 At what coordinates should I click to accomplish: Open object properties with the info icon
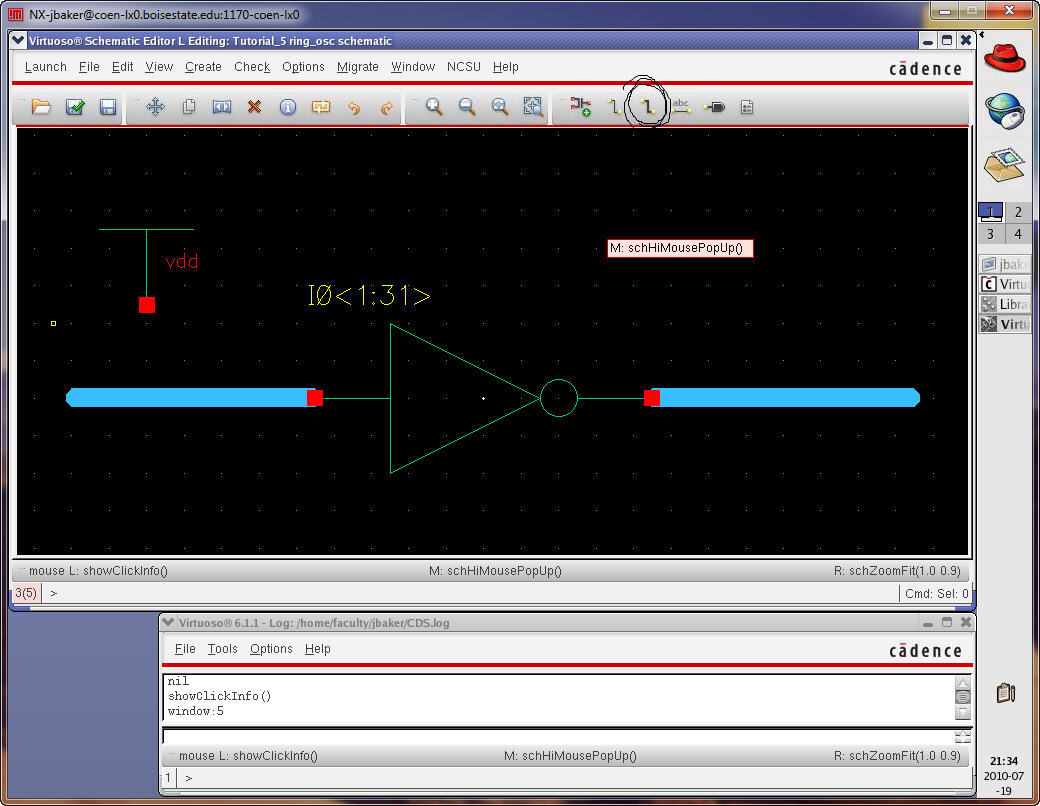[x=287, y=107]
